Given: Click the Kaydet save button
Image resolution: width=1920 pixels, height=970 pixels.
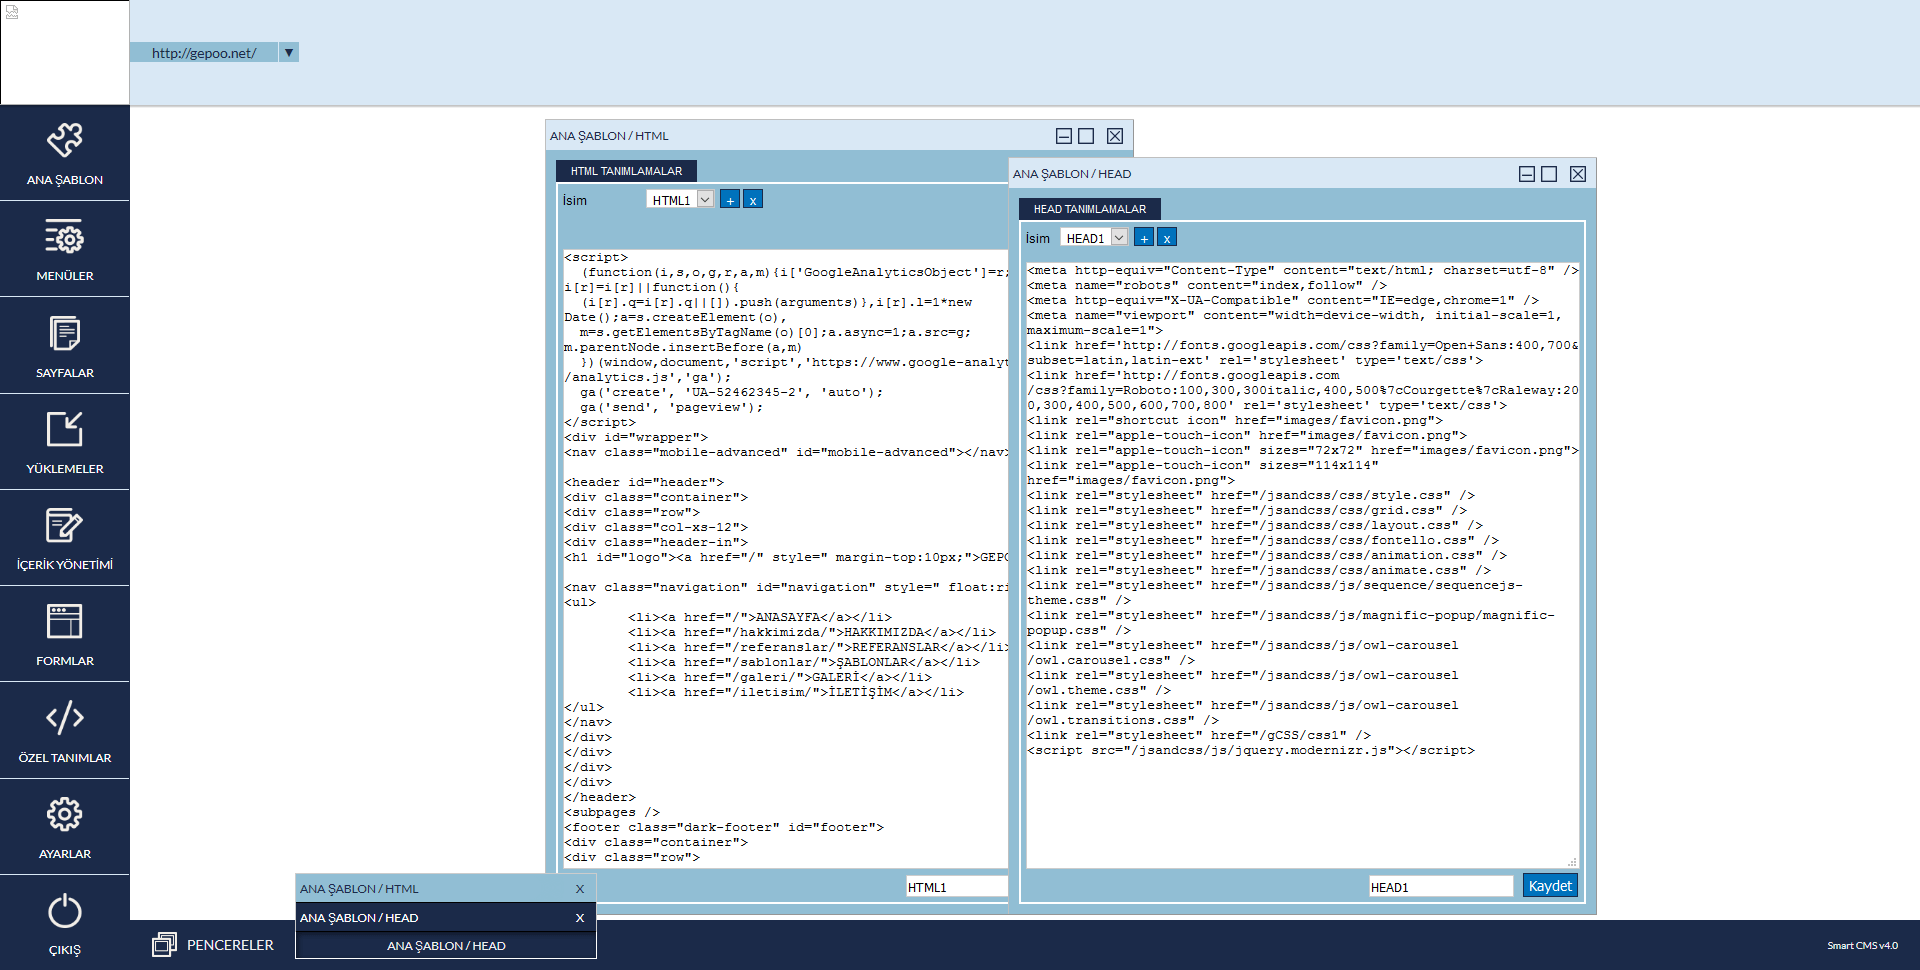Looking at the screenshot, I should [1550, 886].
